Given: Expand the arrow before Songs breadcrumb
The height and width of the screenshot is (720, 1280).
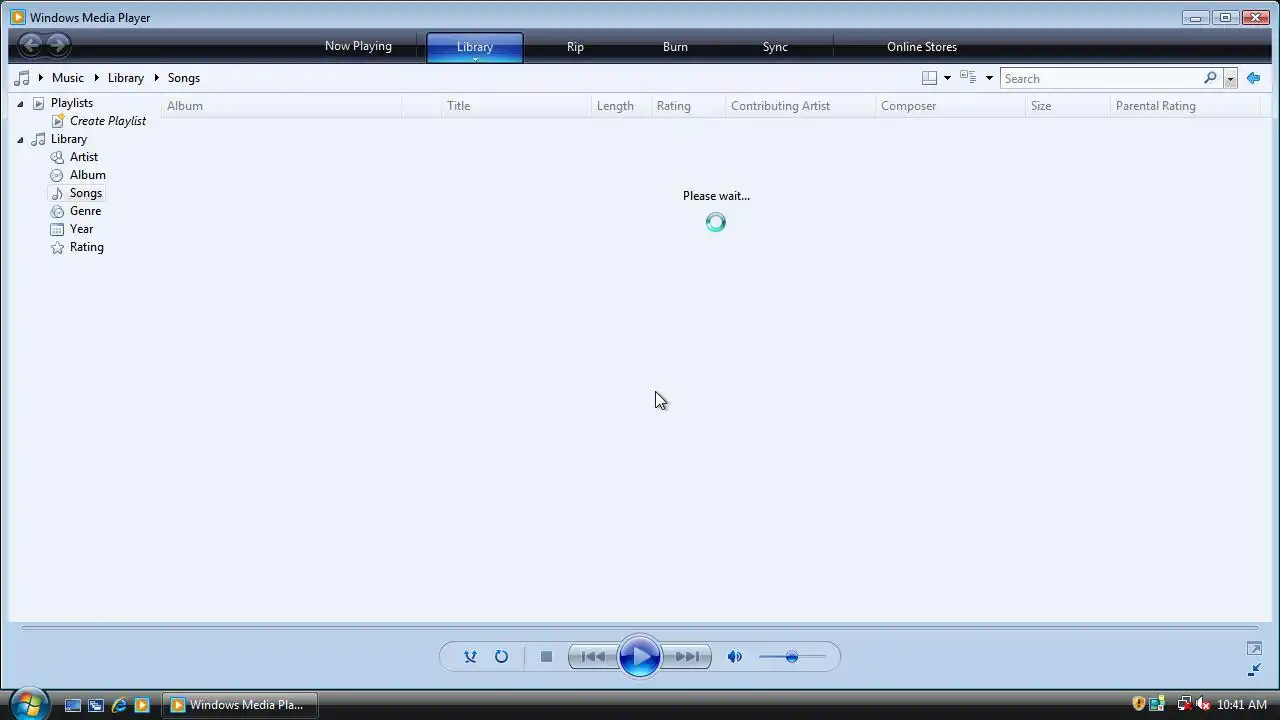Looking at the screenshot, I should point(156,78).
